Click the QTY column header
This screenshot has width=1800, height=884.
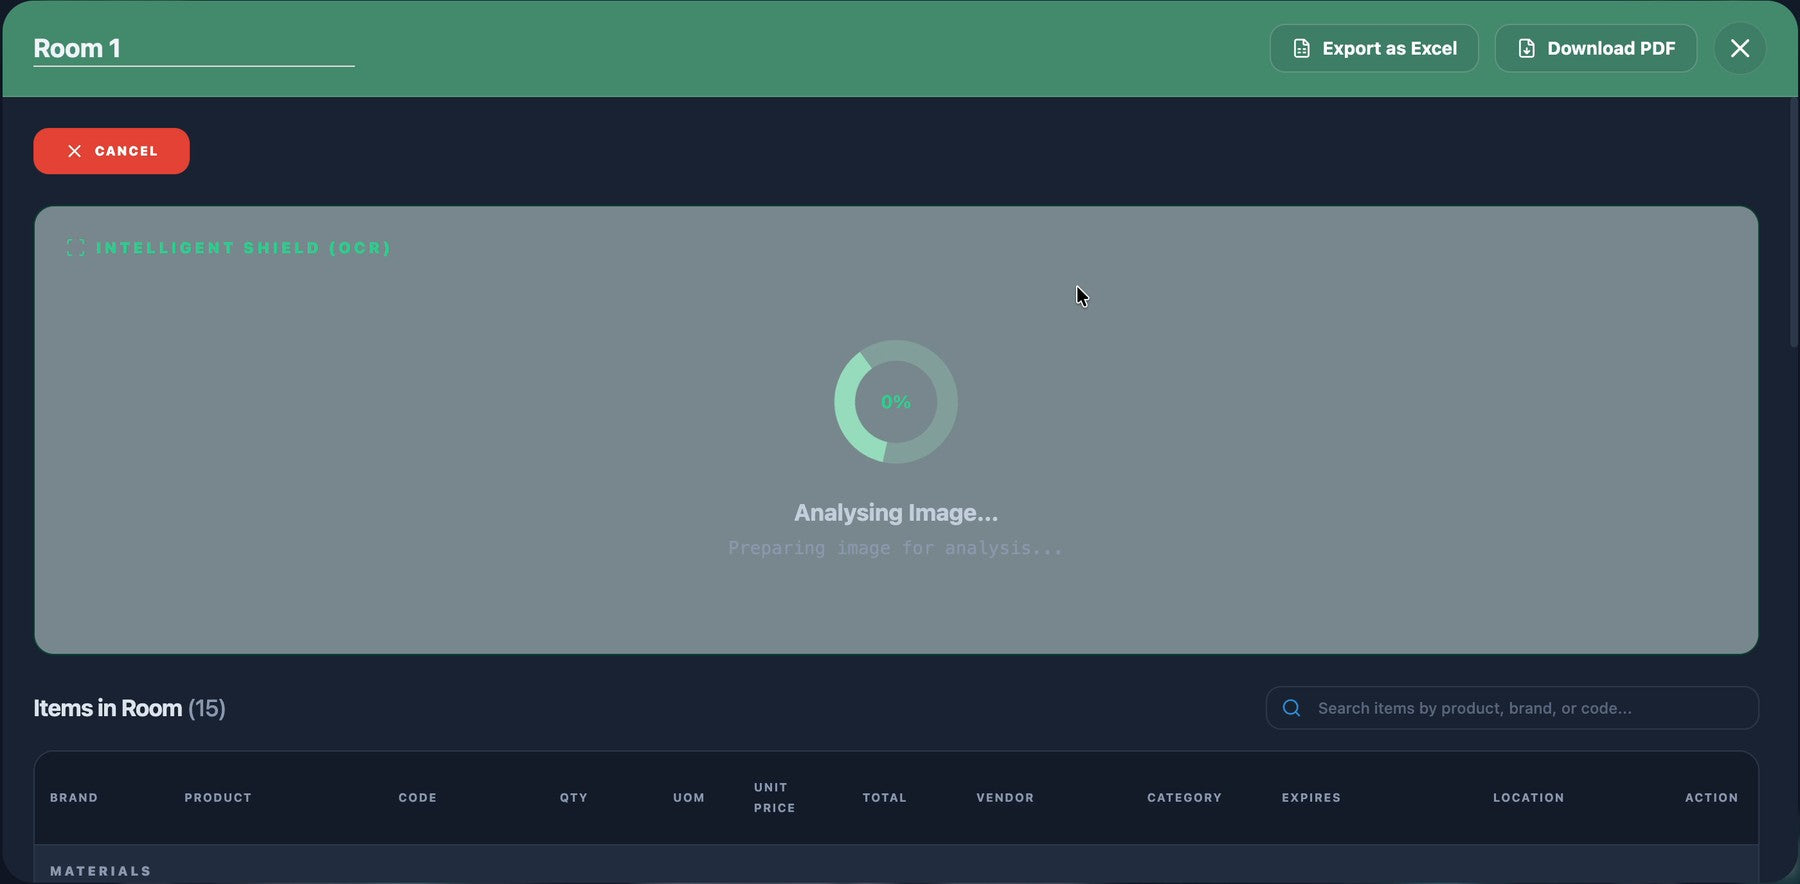click(x=574, y=798)
